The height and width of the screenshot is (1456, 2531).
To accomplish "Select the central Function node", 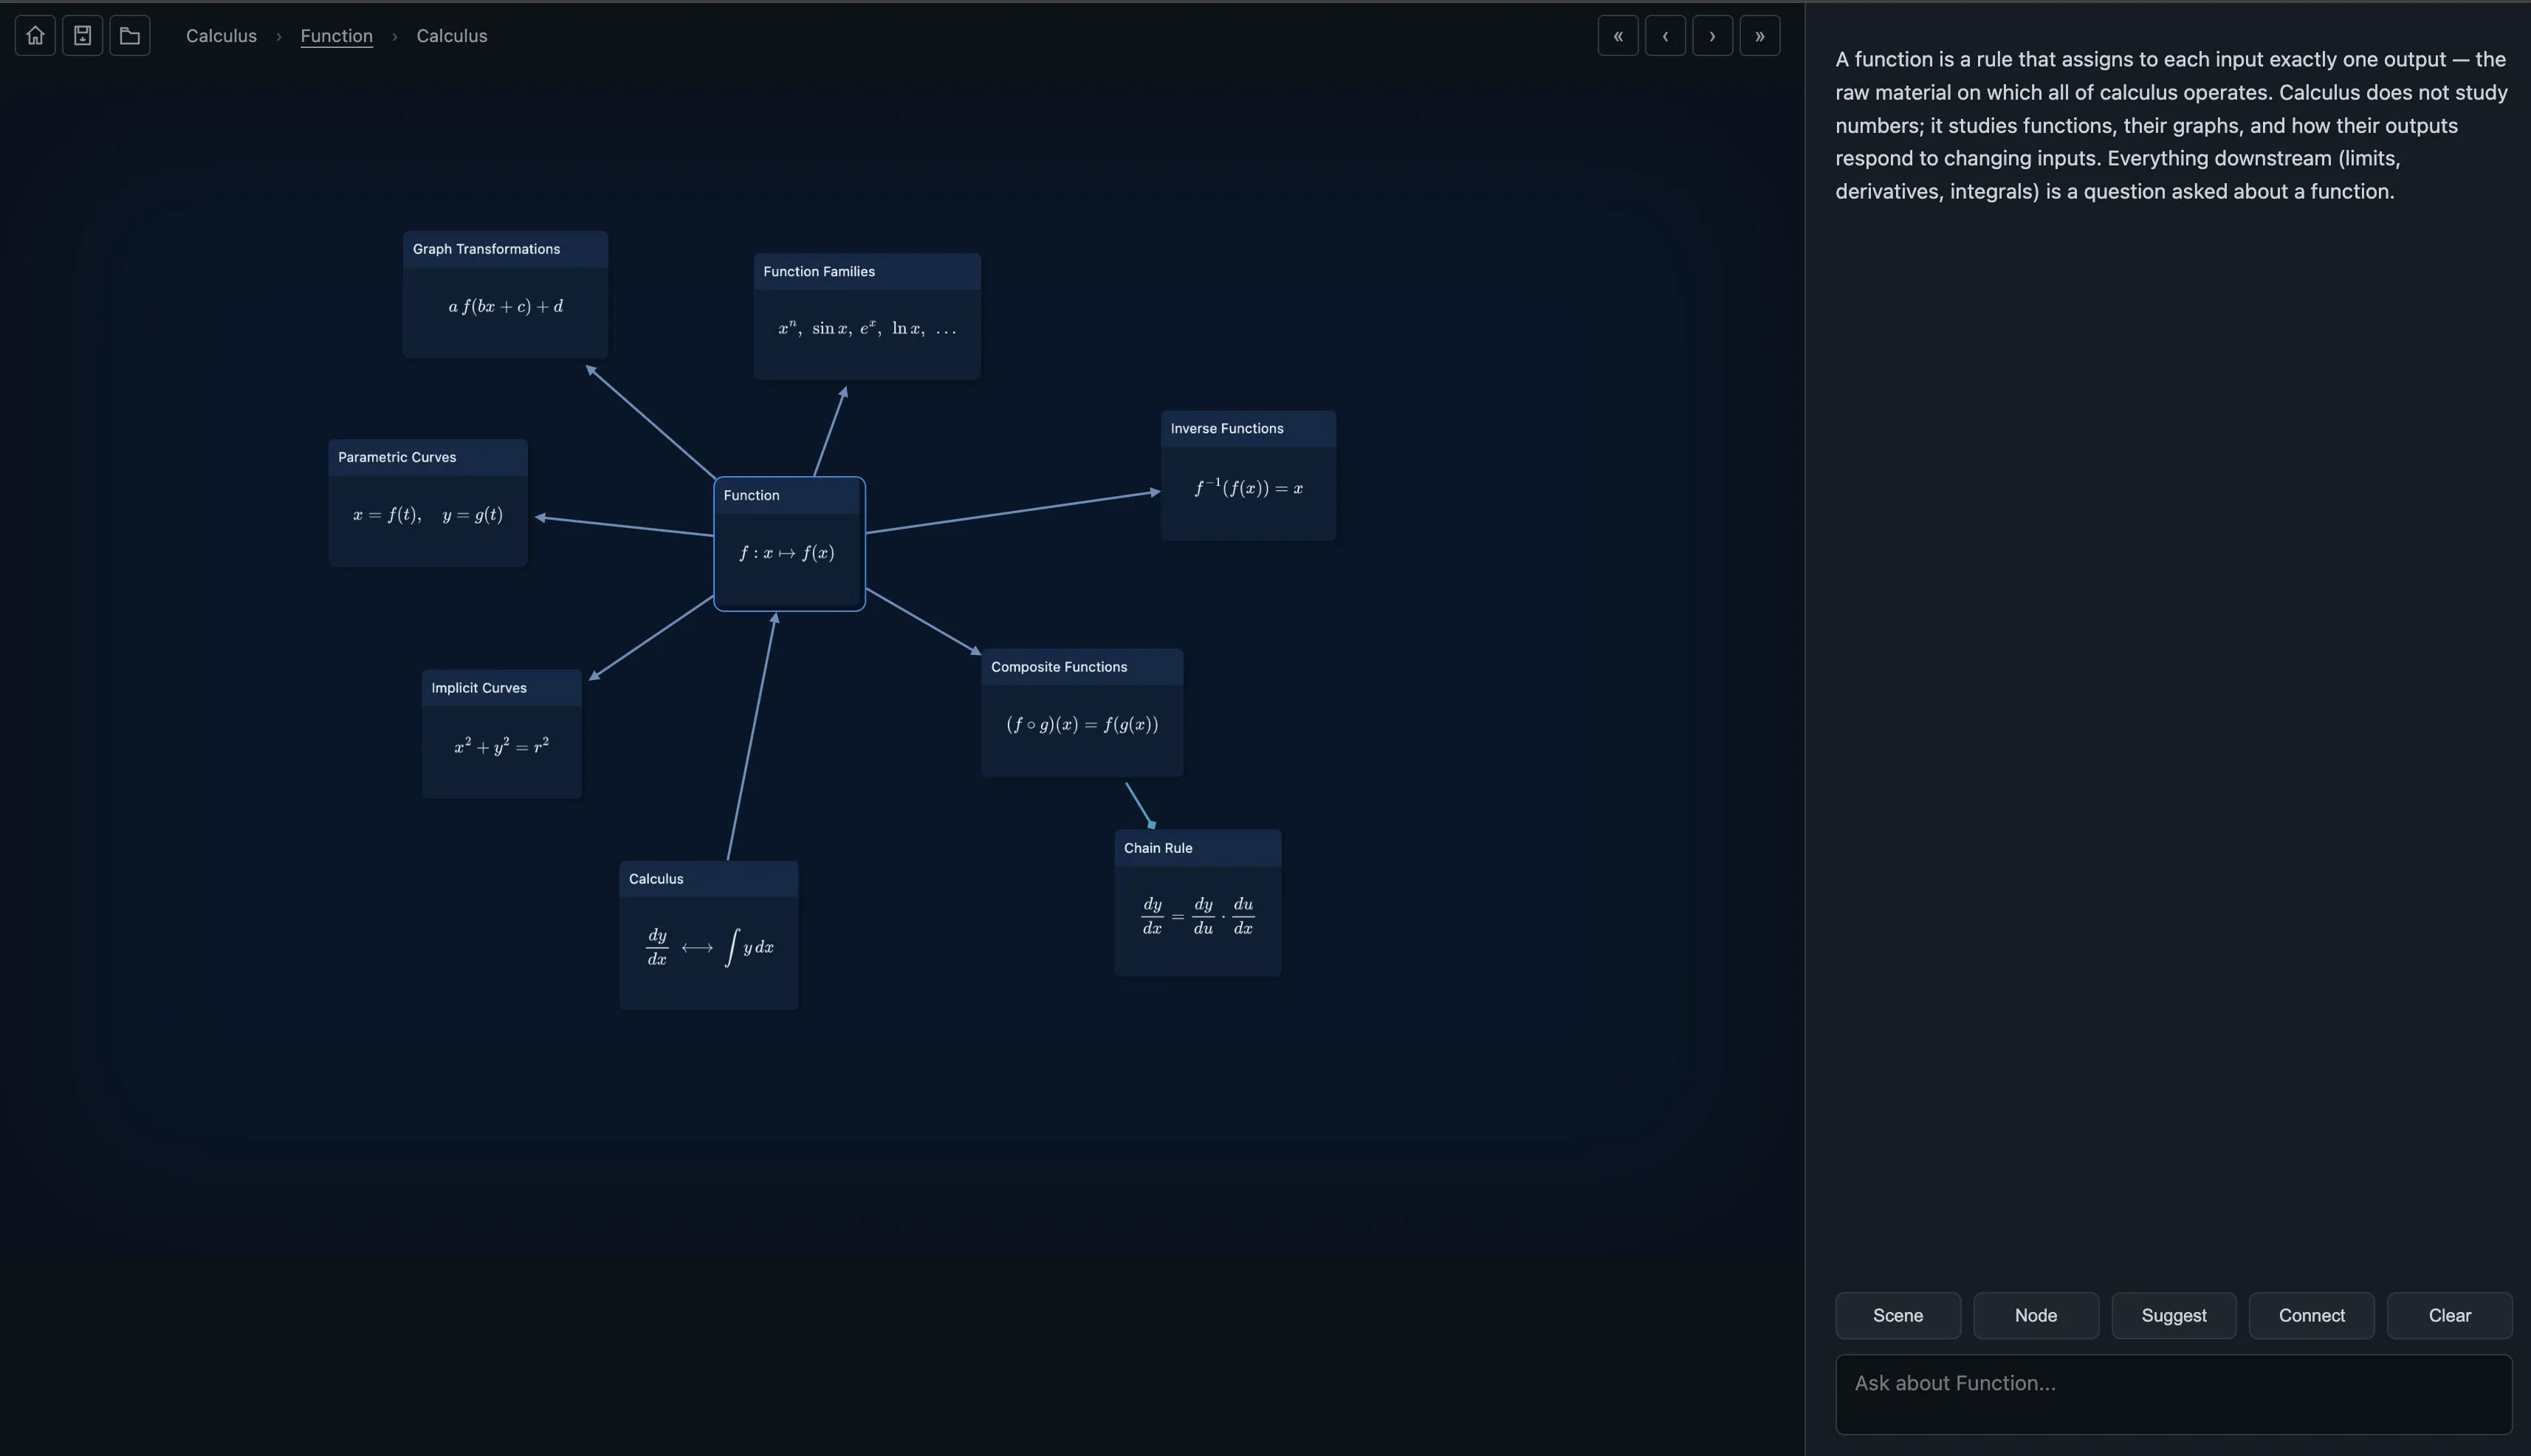I will pos(789,544).
